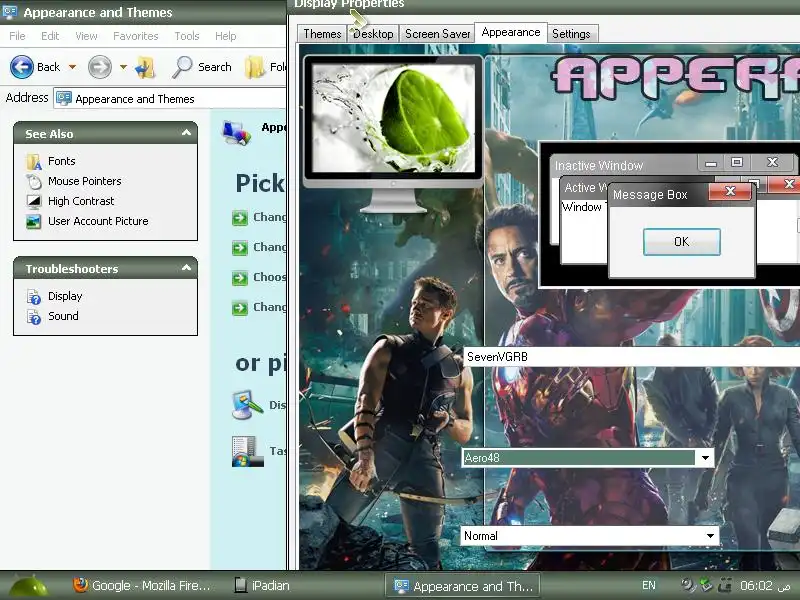Click first green arrow task icon
The image size is (800, 600).
pos(240,218)
